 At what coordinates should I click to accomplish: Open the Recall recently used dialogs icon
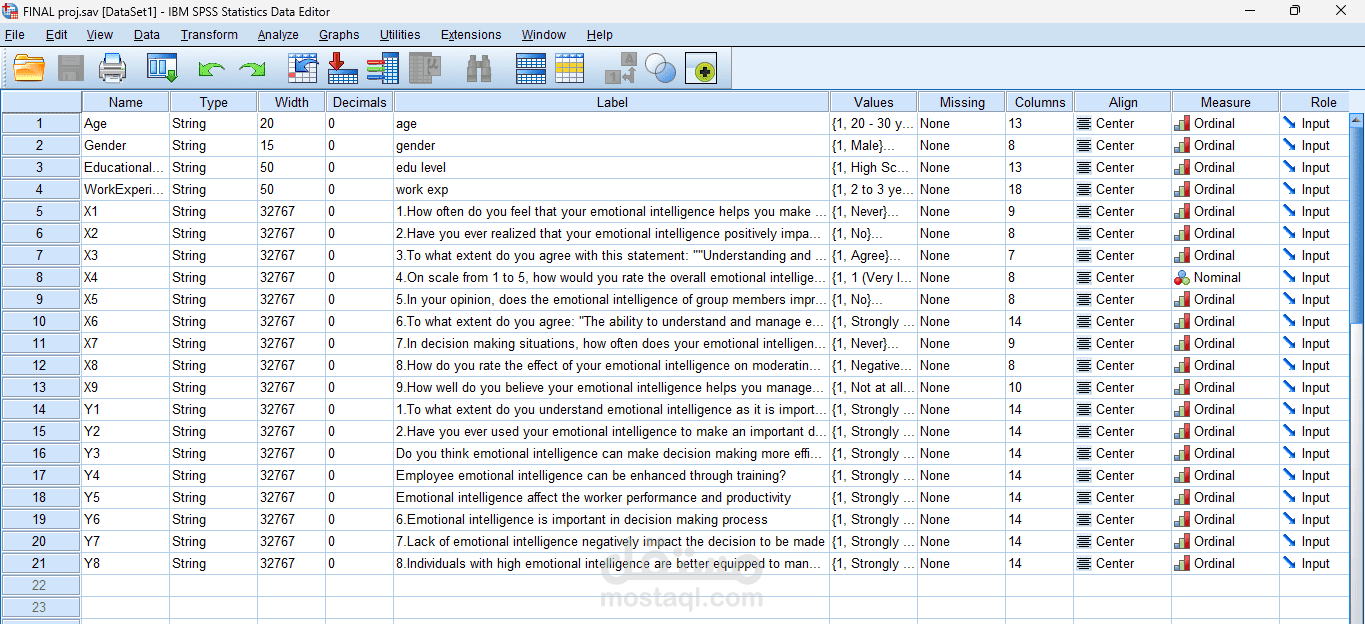162,68
